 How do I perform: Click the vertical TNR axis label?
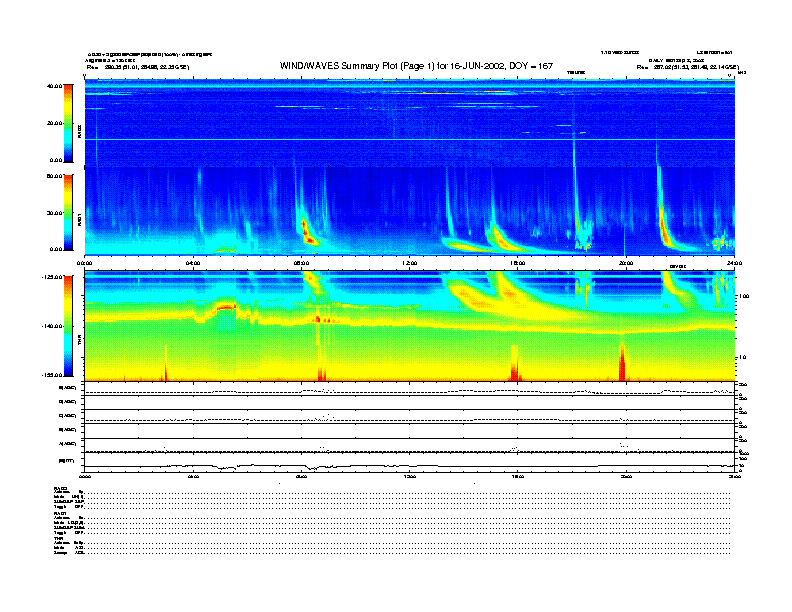(x=80, y=341)
